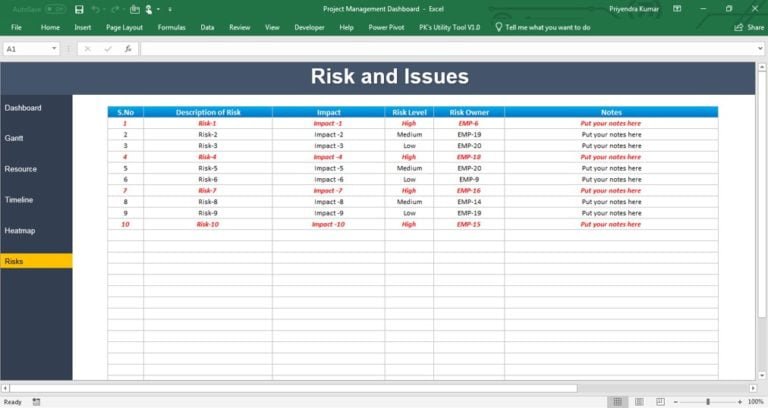Click the 100% zoom level

coord(755,402)
